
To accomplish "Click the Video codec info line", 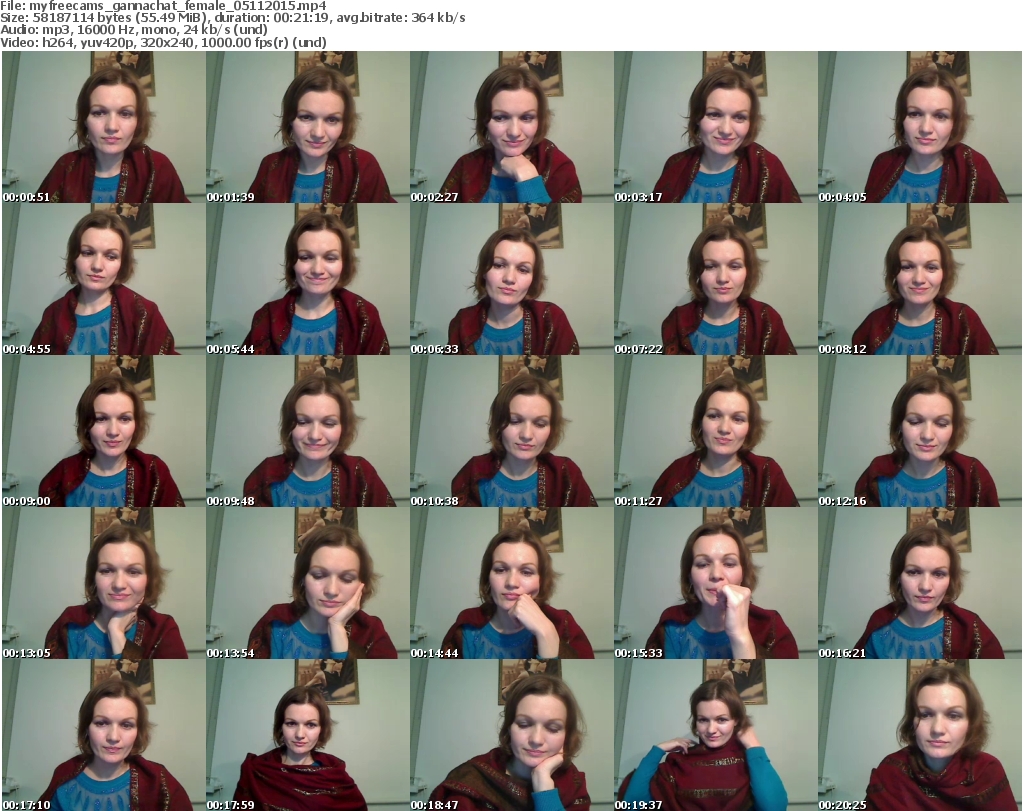I will coord(164,42).
